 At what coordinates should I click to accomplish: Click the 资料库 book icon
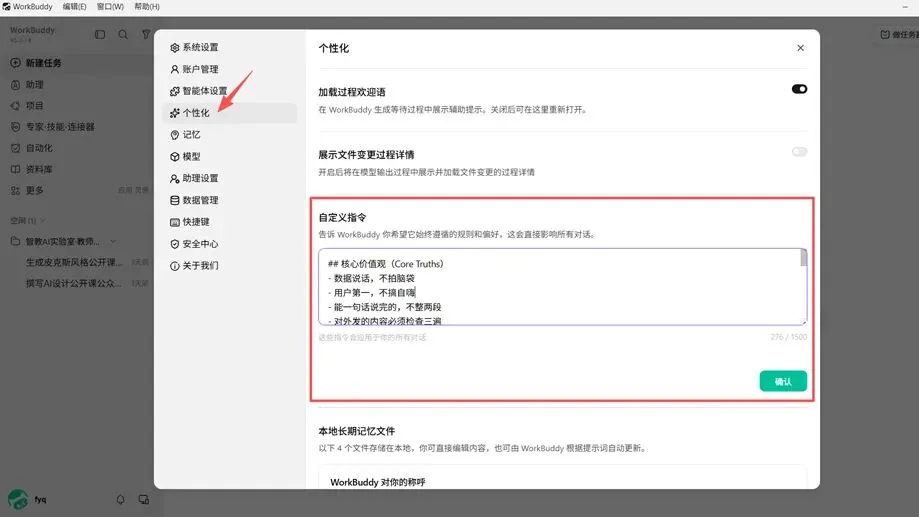[x=15, y=169]
